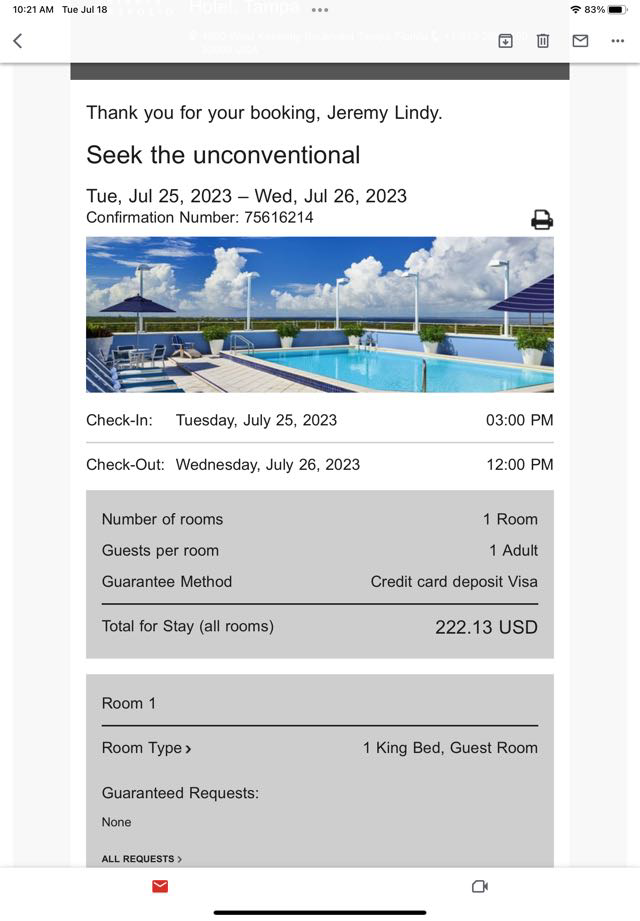
Task: Tap the 222.13 USD total amount
Action: pyautogui.click(x=486, y=627)
